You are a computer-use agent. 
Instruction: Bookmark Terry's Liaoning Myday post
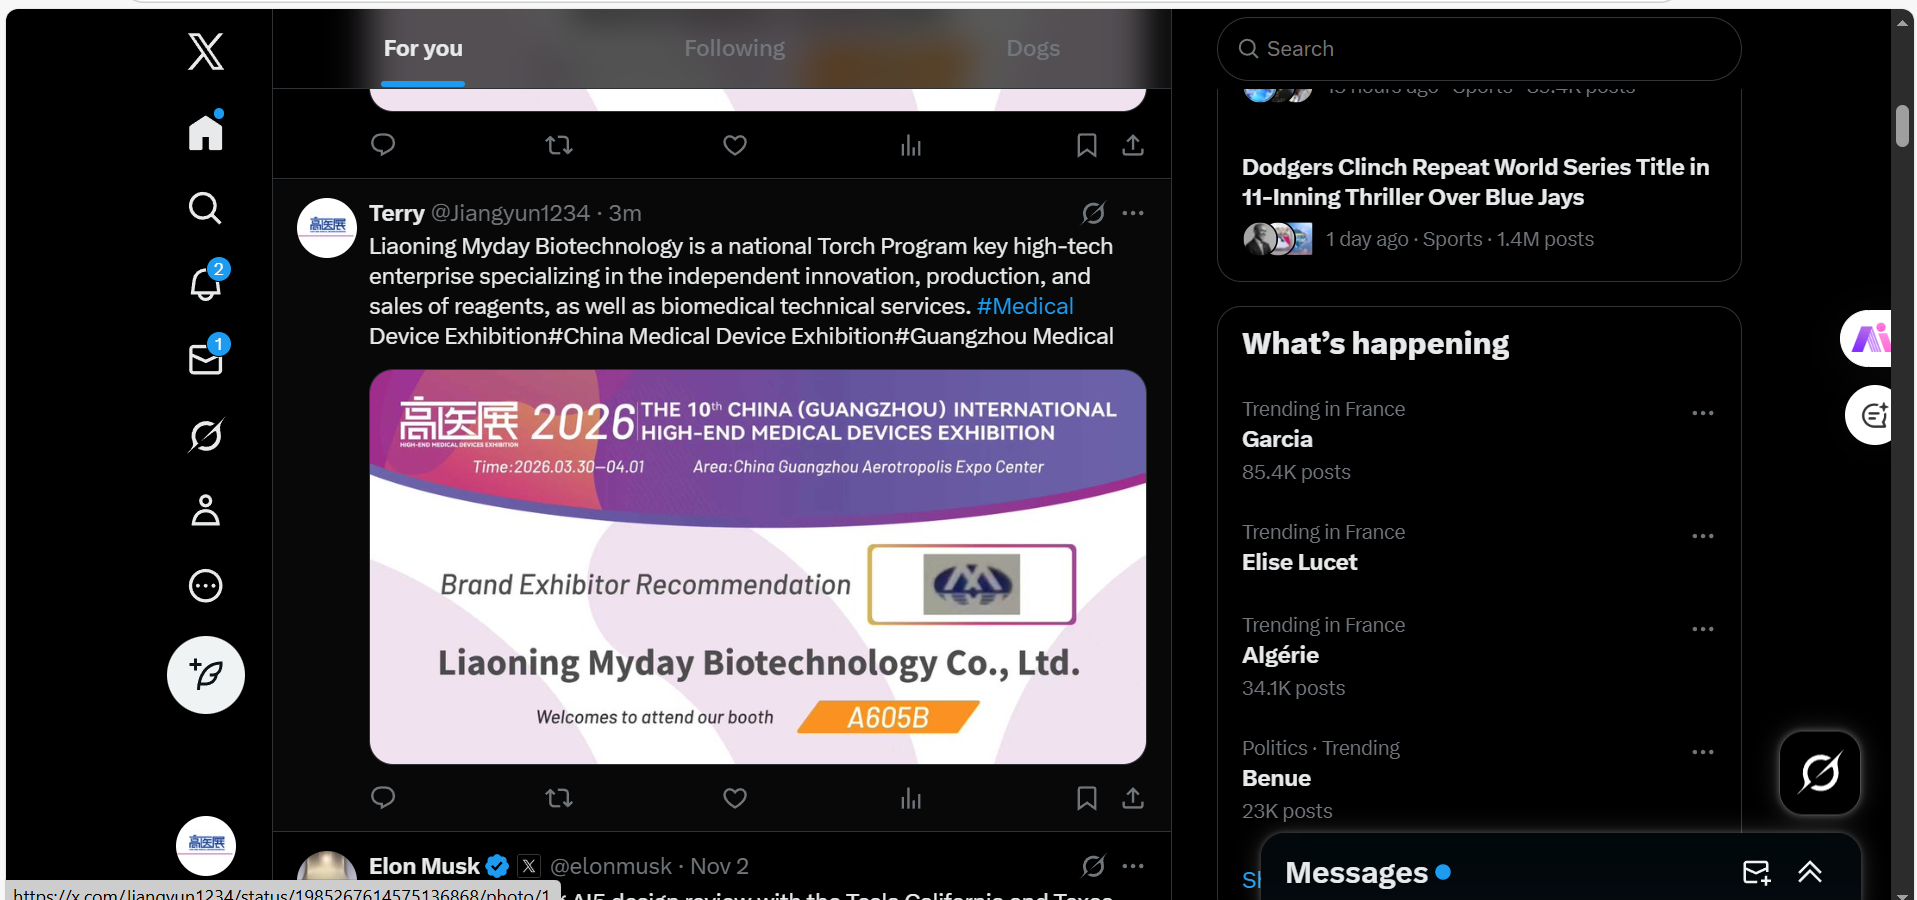[x=1087, y=798]
